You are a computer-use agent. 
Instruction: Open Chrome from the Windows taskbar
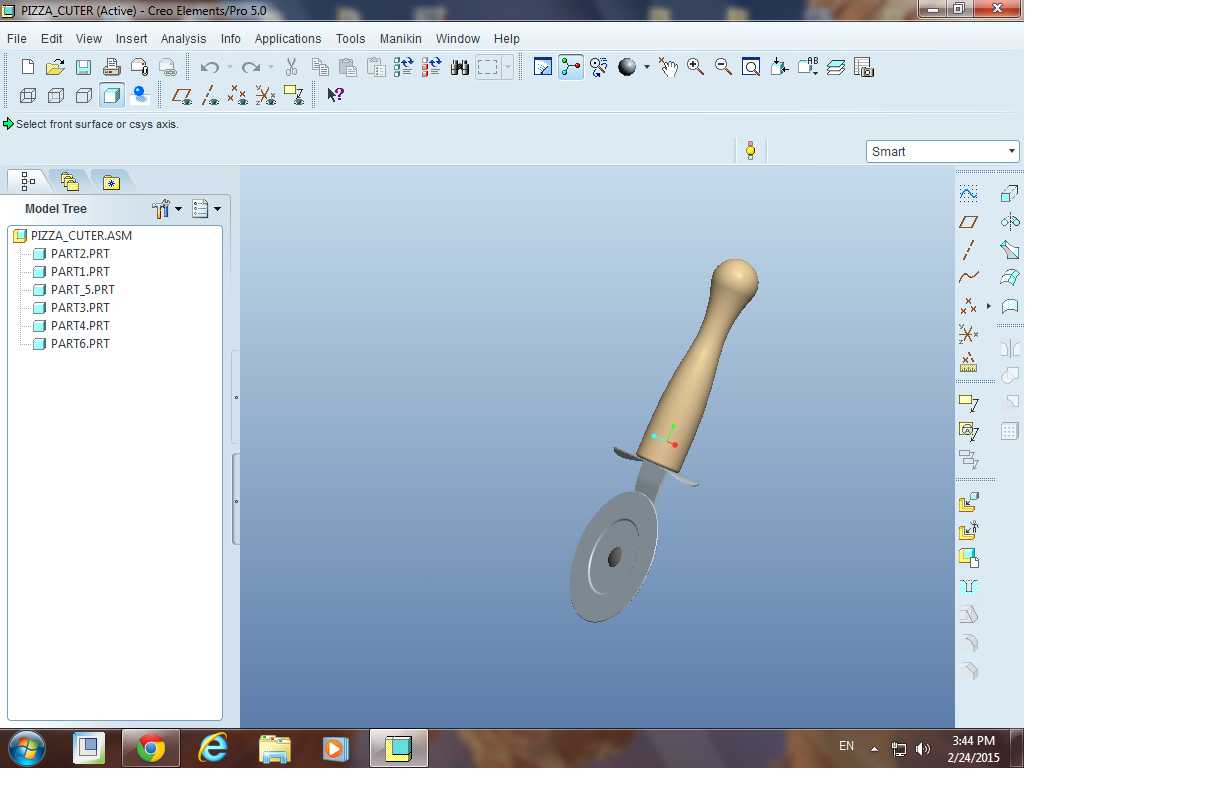pos(151,748)
